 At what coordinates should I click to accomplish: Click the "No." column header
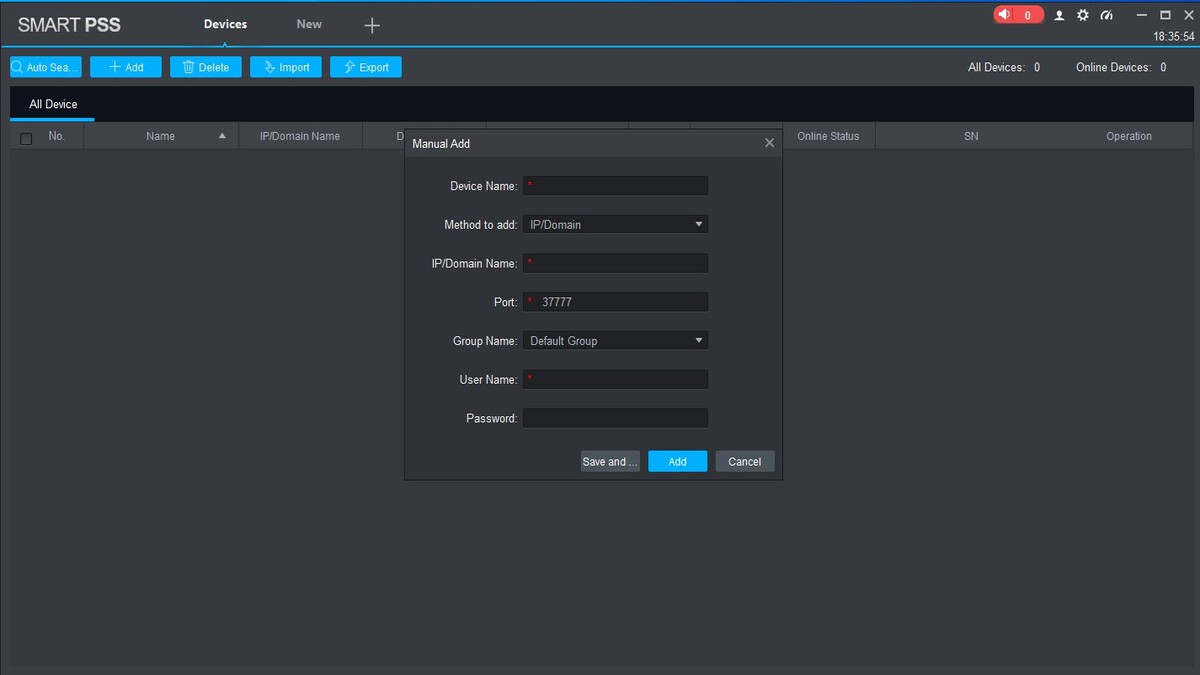(57, 136)
